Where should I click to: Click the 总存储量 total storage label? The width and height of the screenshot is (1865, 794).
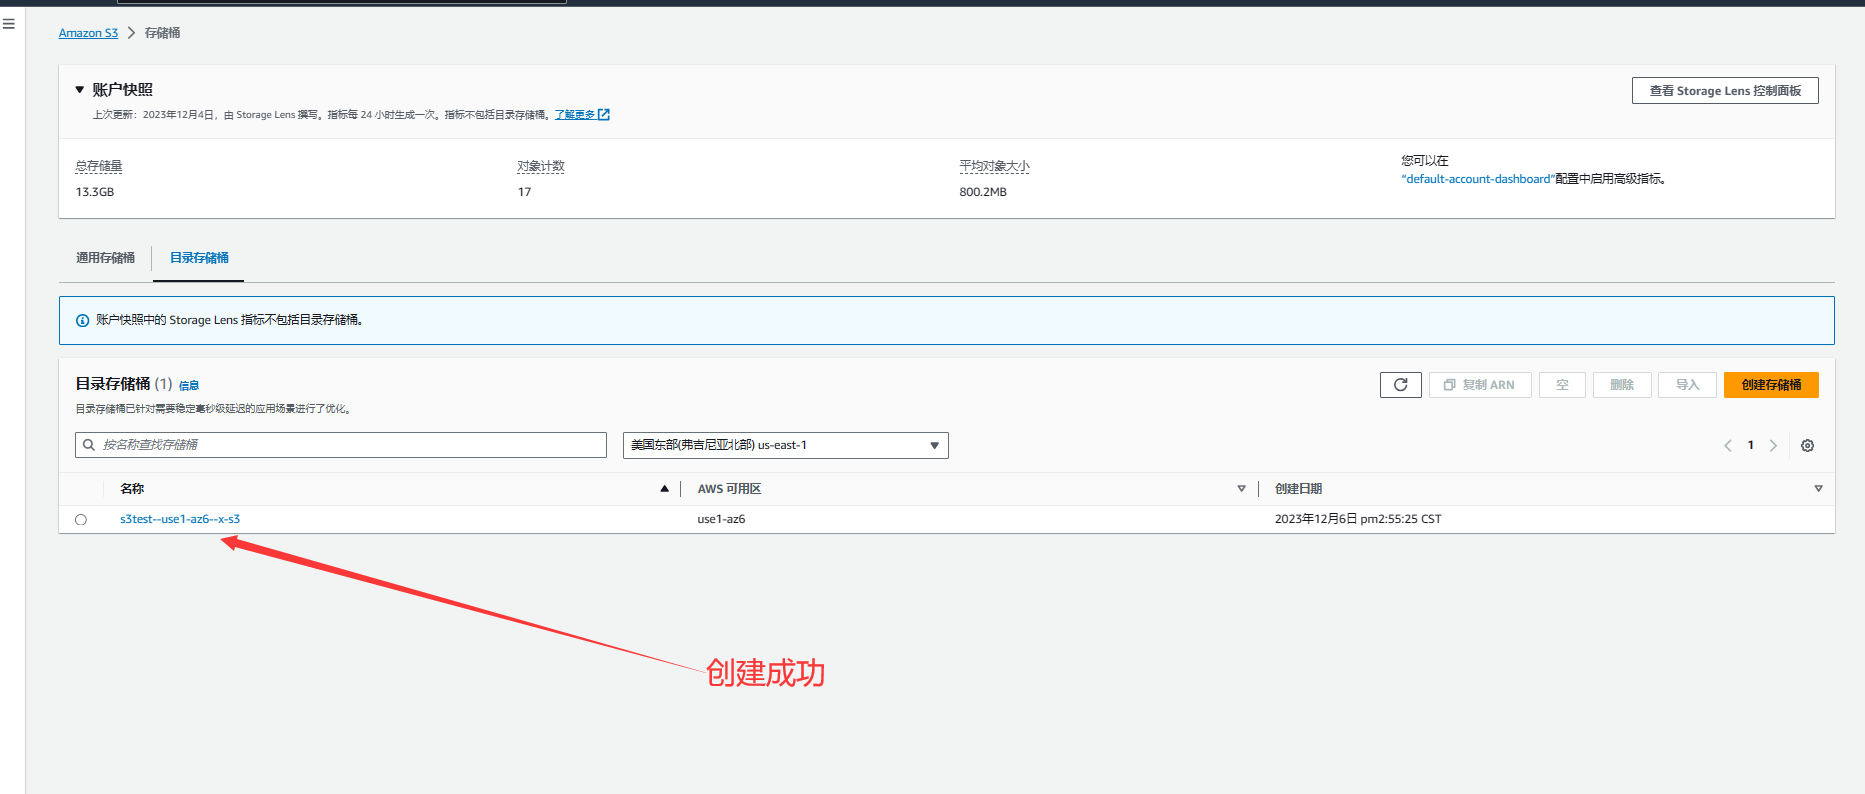coord(99,166)
